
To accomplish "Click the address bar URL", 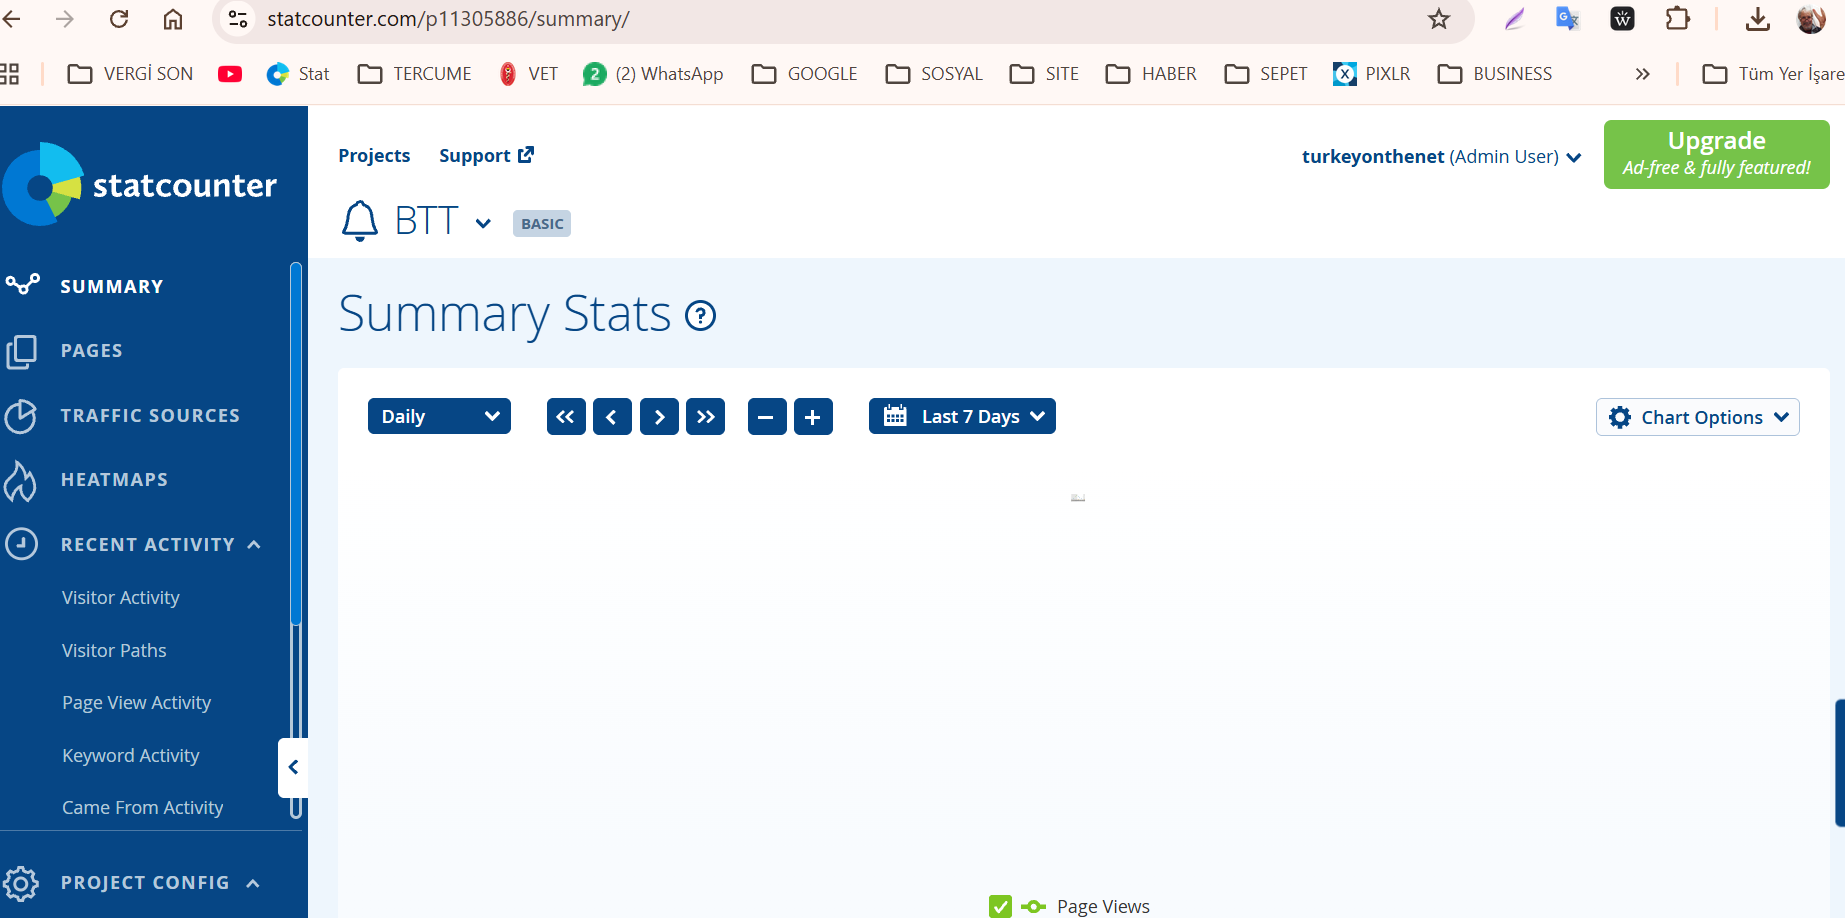I will [x=448, y=19].
